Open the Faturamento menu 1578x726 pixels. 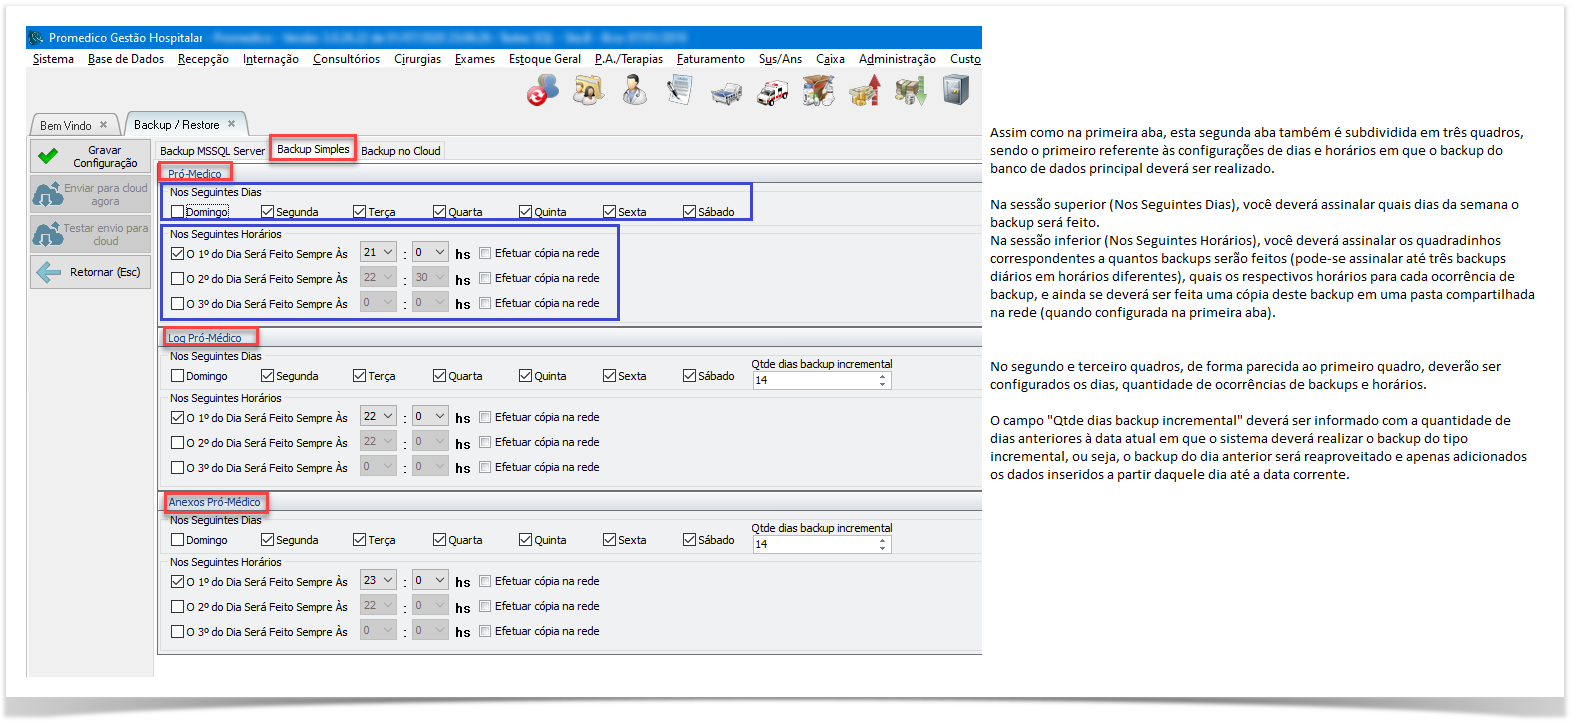pyautogui.click(x=710, y=59)
